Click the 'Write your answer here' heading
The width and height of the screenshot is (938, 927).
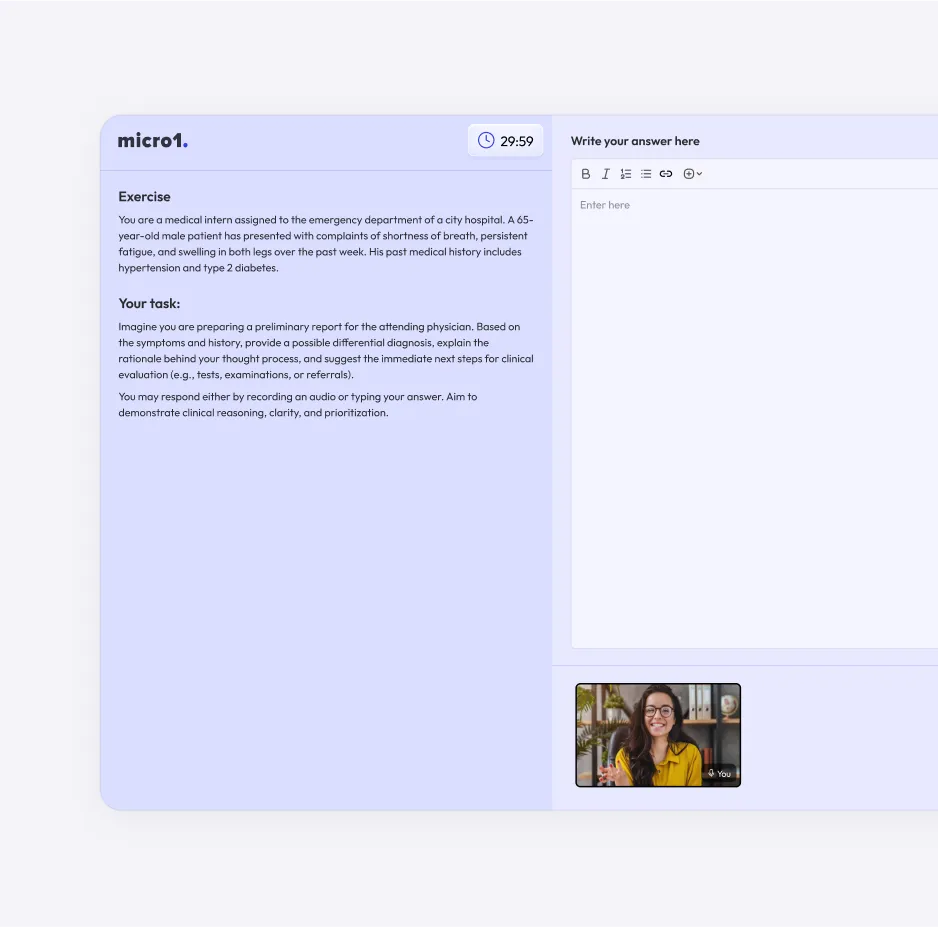635,141
